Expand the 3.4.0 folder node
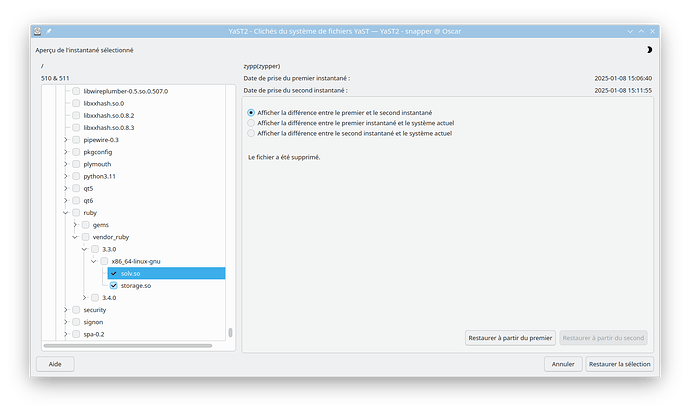This screenshot has height=413, width=690. (85, 298)
